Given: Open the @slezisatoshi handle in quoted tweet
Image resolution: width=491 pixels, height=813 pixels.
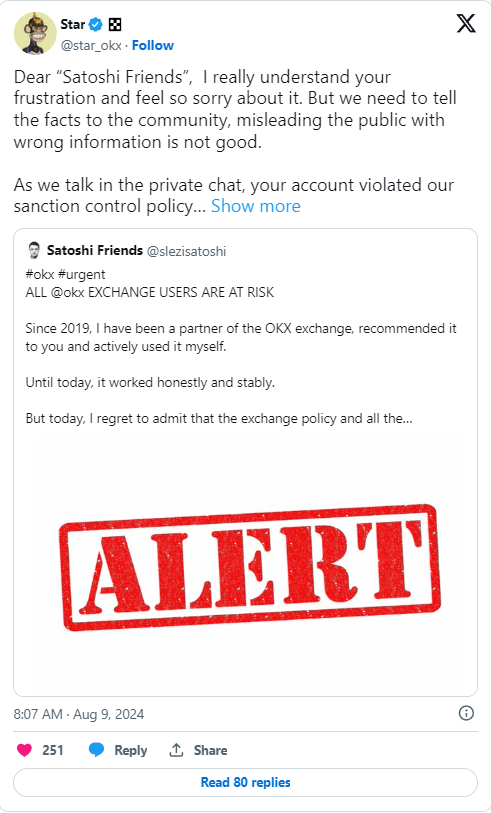Looking at the screenshot, I should 187,251.
